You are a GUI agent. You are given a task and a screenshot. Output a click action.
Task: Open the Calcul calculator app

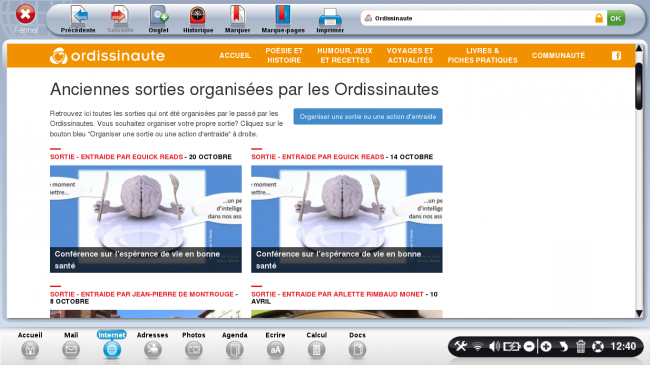316,345
